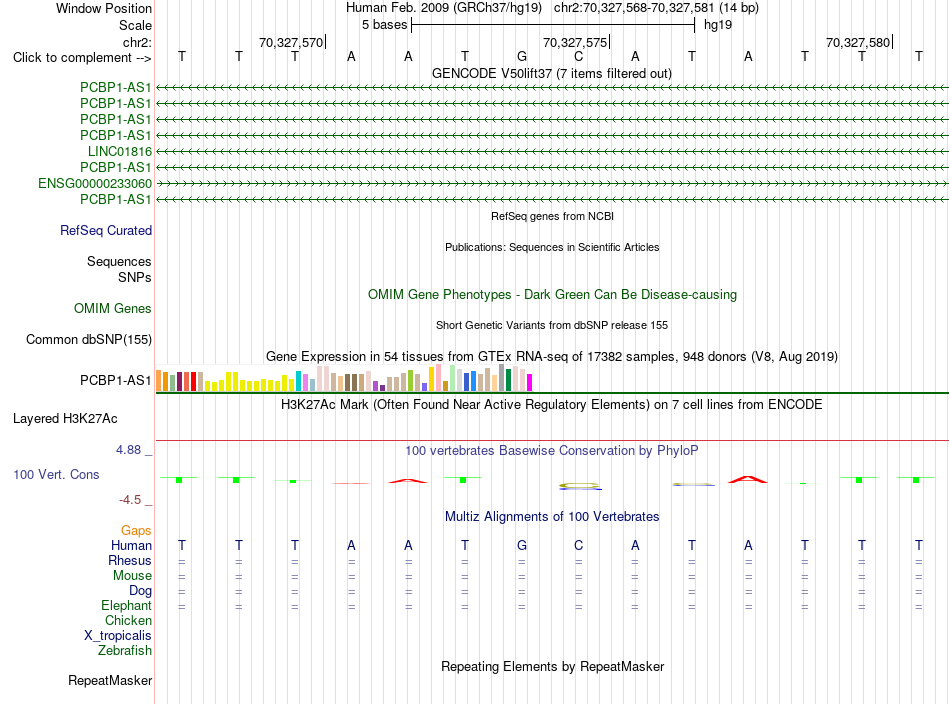The image size is (950, 704).
Task: Click the OMIM Gene Phenotypes track title
Action: point(553,294)
